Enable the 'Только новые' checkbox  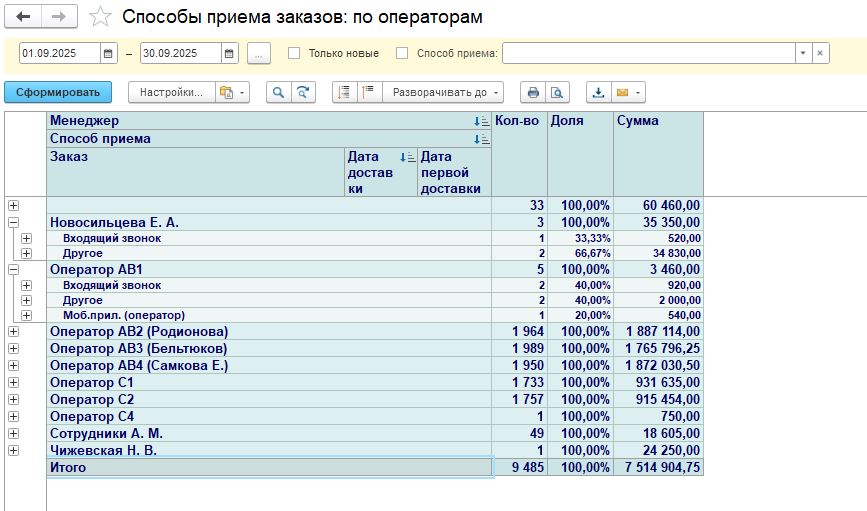pos(294,53)
